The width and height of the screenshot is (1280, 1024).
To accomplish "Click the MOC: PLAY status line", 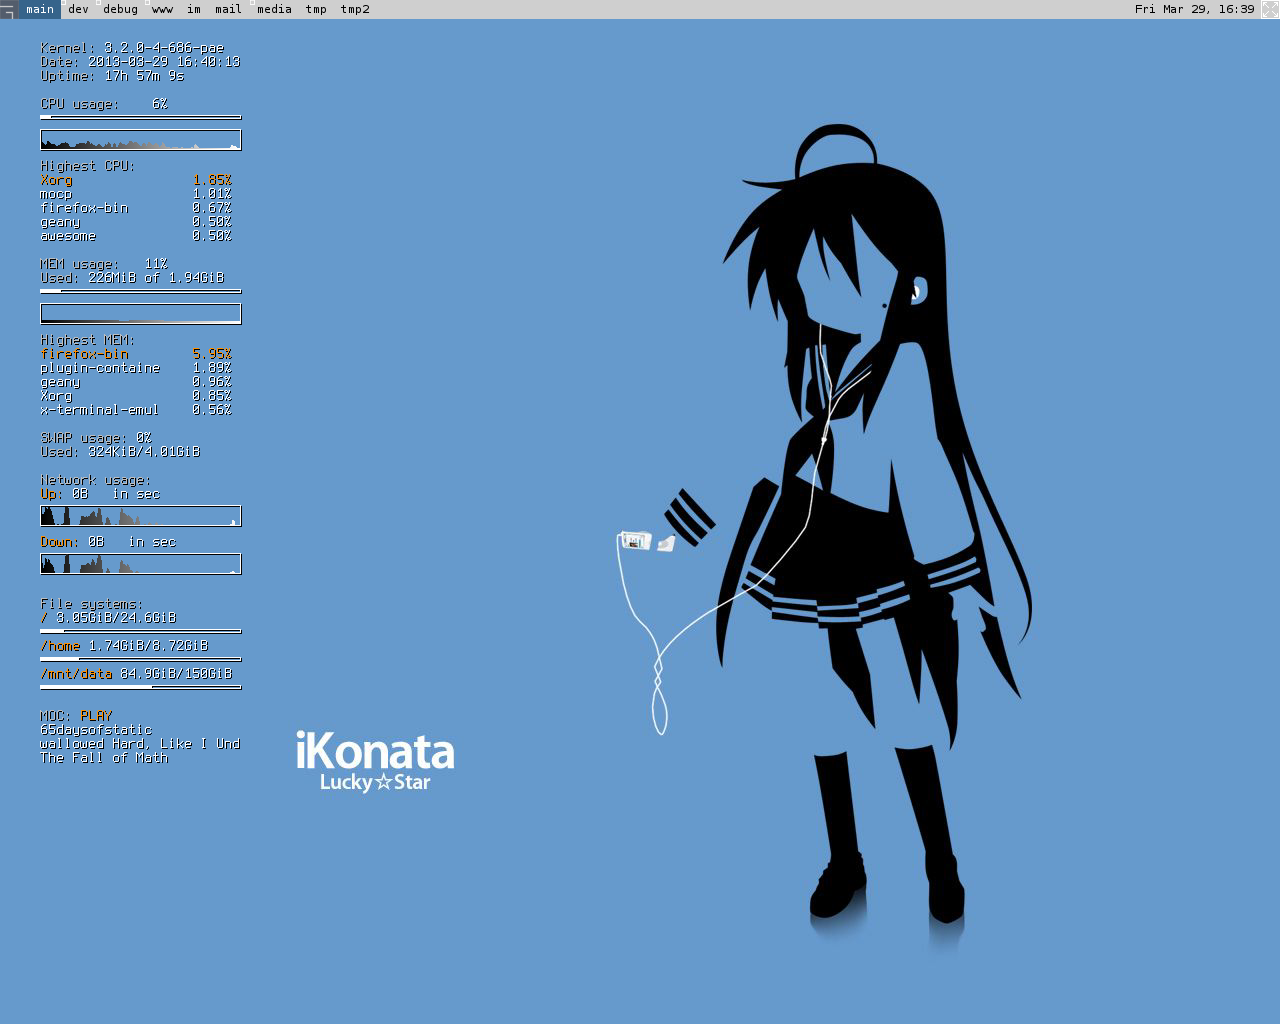I will point(76,716).
